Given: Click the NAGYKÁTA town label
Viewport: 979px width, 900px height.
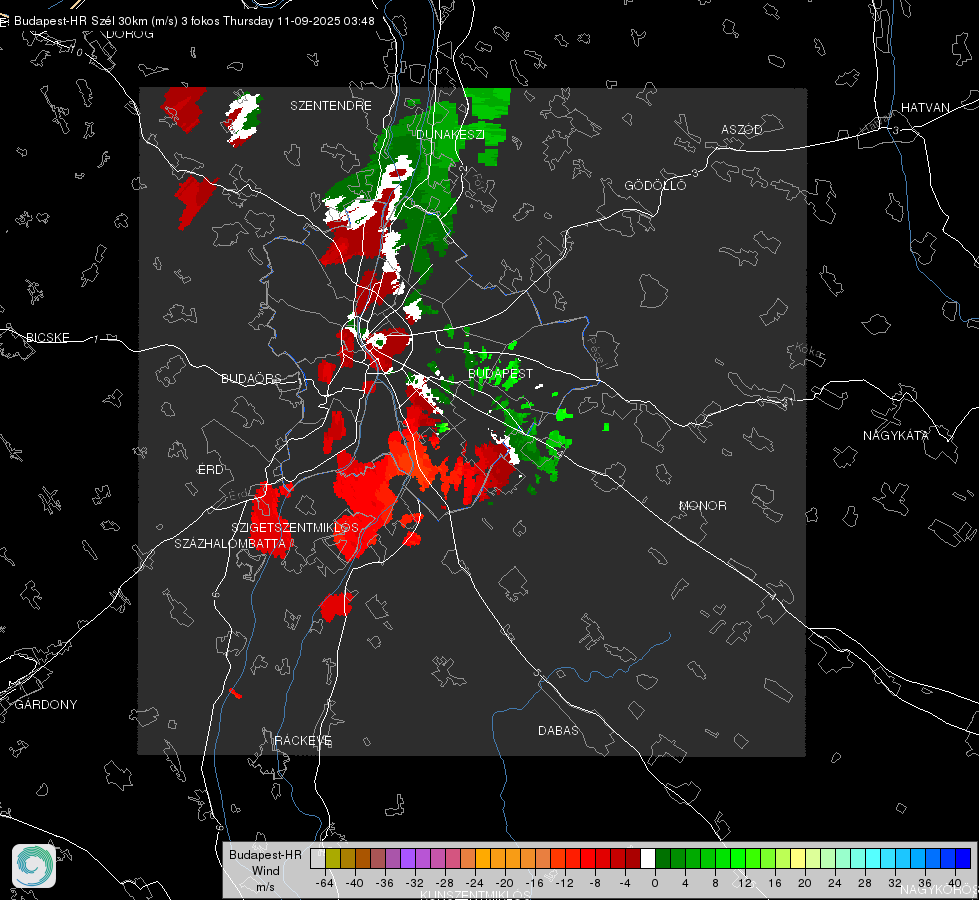Looking at the screenshot, I should point(896,435).
